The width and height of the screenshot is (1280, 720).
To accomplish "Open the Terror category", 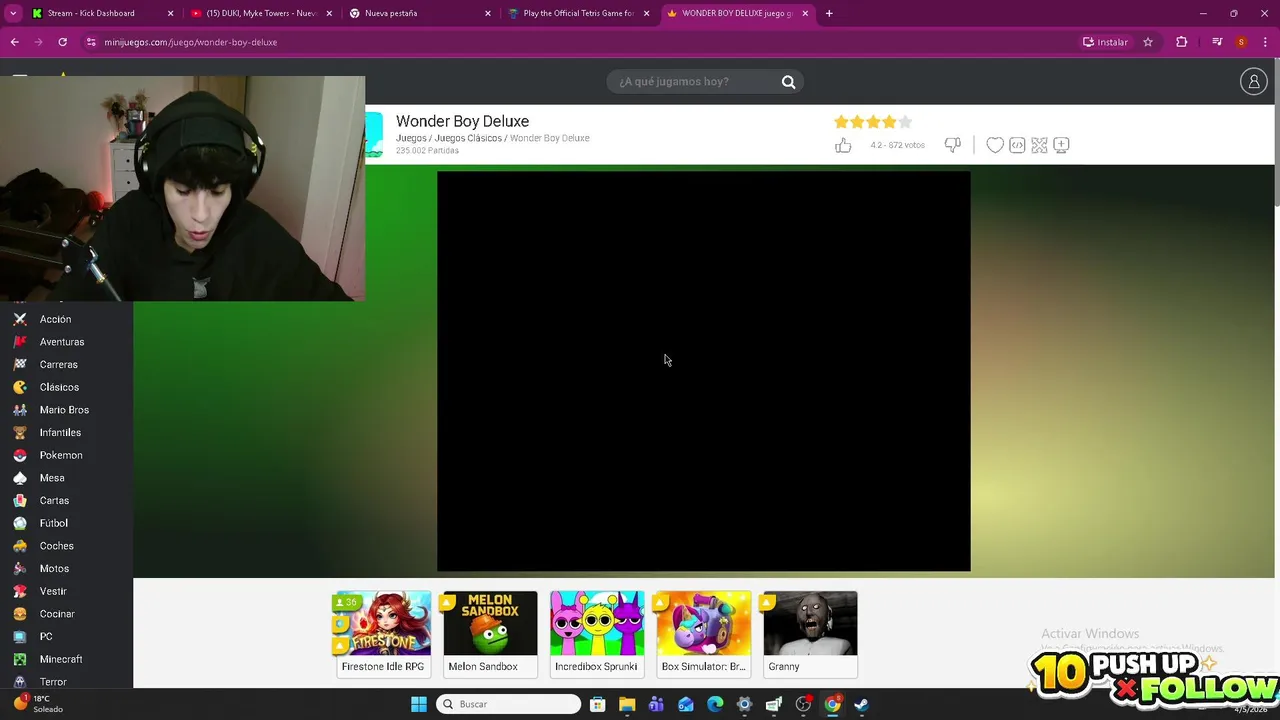I will tap(53, 682).
